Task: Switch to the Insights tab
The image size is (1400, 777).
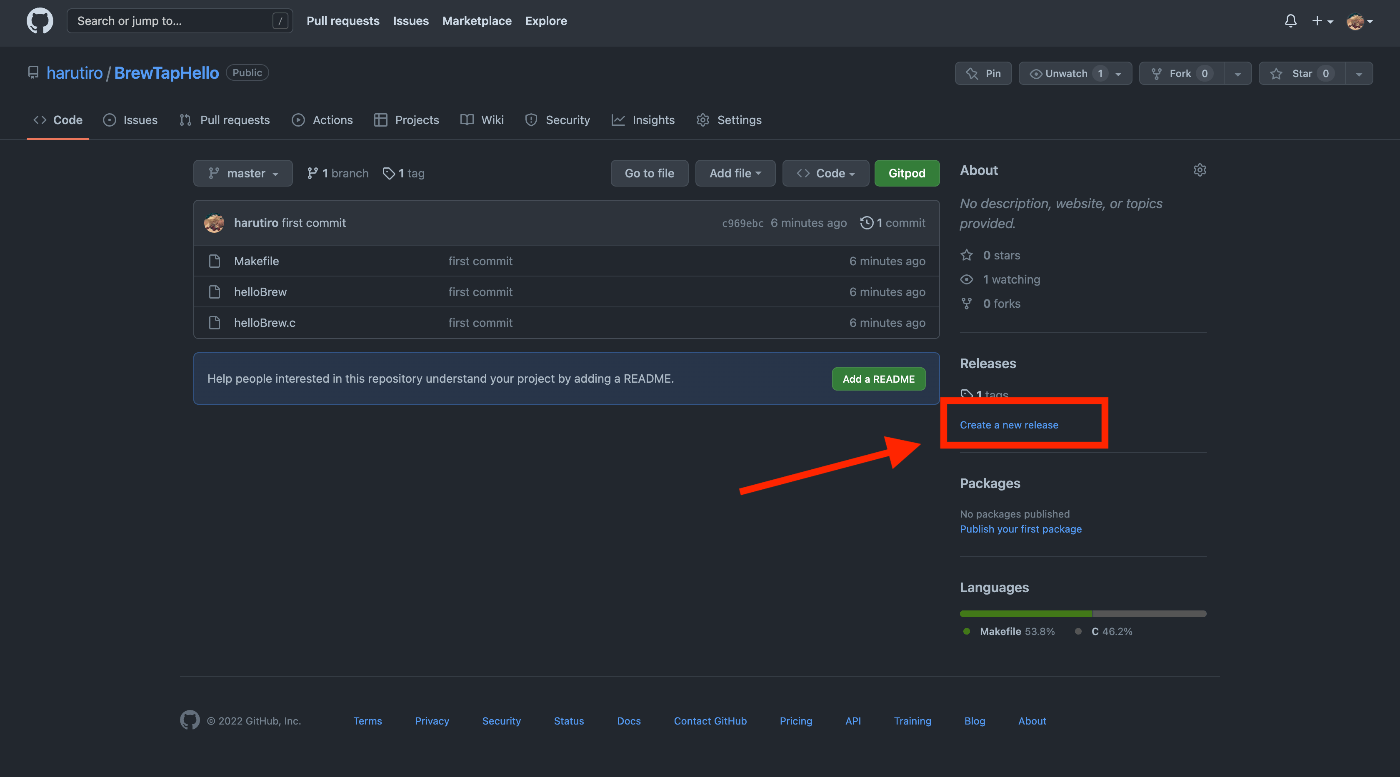Action: pos(643,120)
